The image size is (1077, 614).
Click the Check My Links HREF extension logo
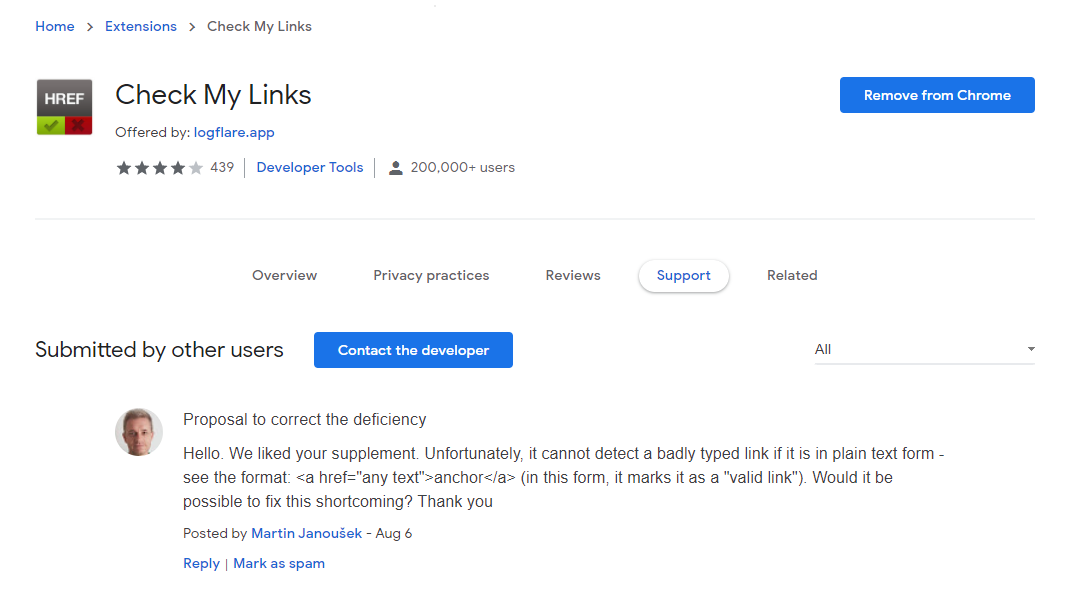point(64,107)
